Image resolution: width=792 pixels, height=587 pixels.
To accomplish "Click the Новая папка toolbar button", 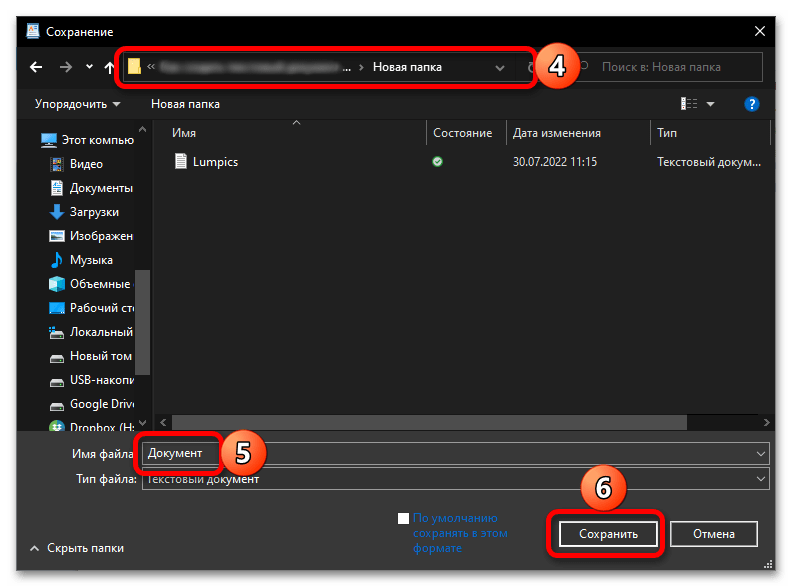I will (185, 104).
